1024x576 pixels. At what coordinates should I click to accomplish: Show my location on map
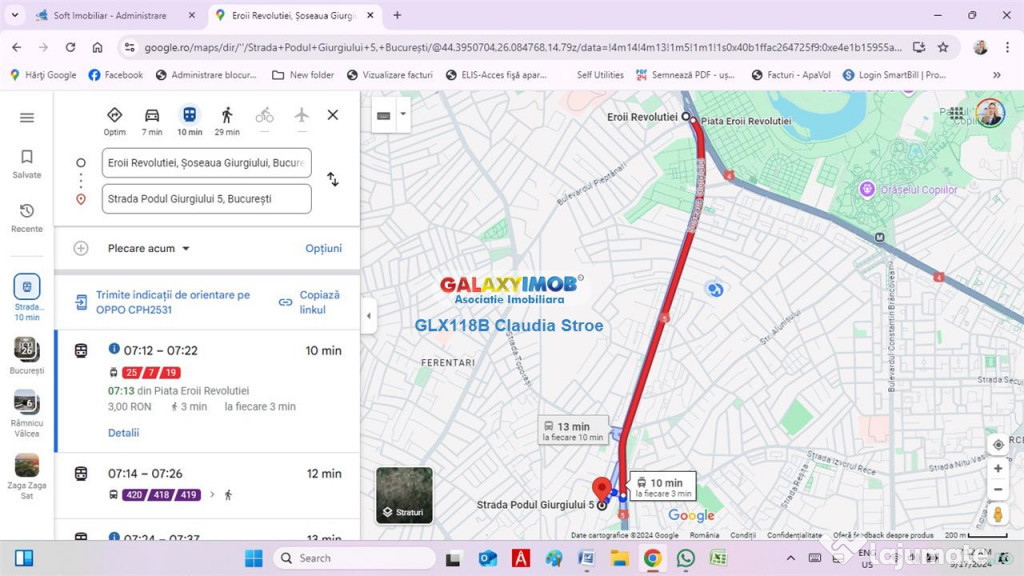tap(998, 445)
